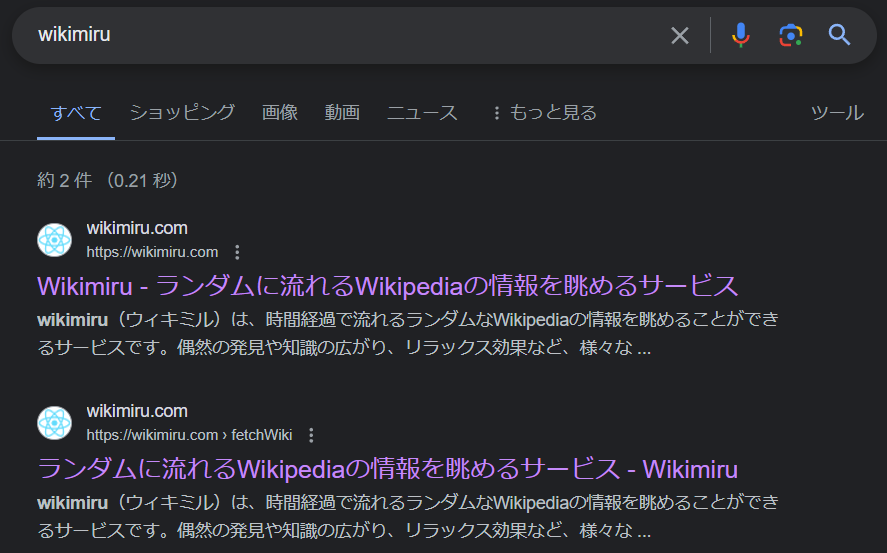Open the ツール options
Image resolution: width=887 pixels, height=553 pixels.
837,113
